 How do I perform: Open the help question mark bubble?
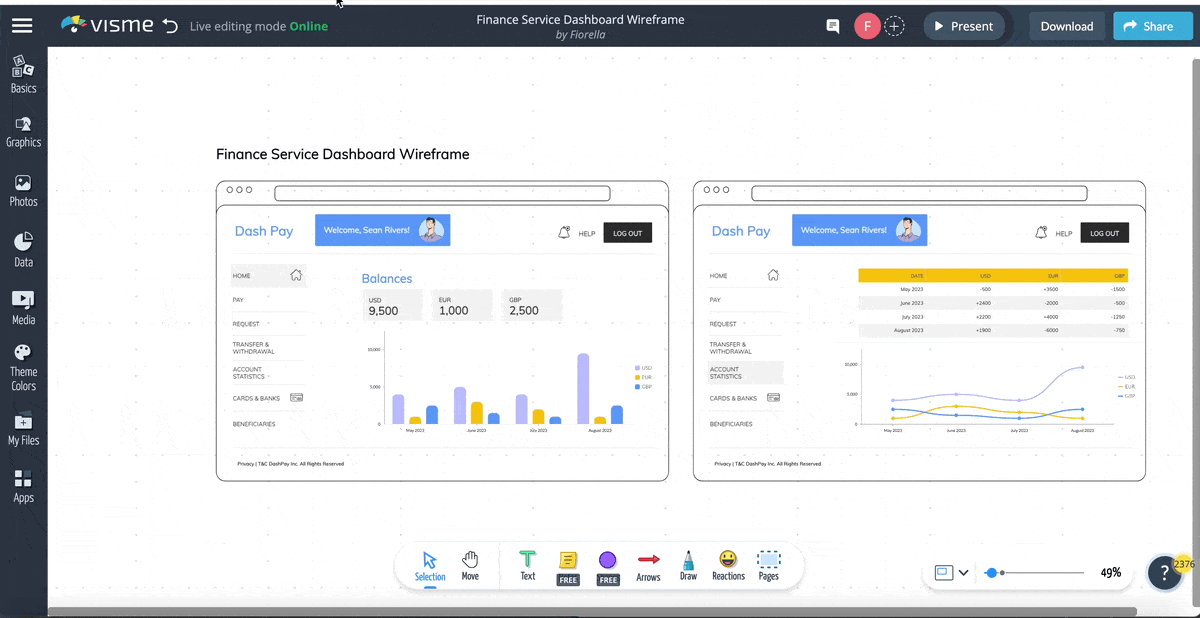[x=1164, y=573]
